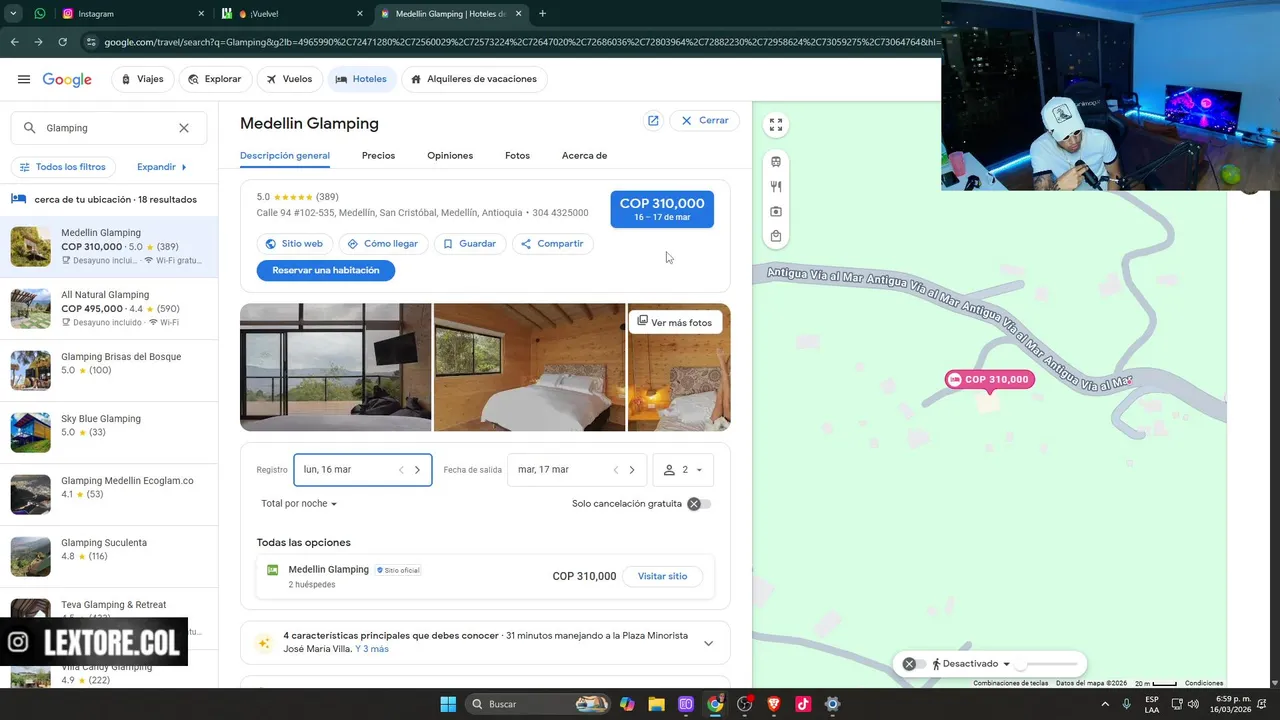The image size is (1280, 720).
Task: Open Brave browser from the taskbar
Action: pos(774,704)
